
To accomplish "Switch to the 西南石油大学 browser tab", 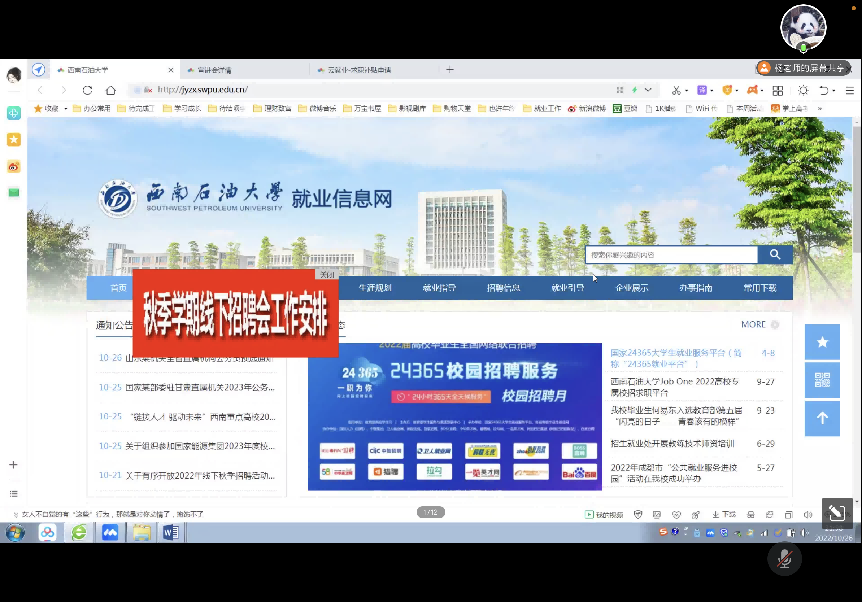I will tap(115, 70).
